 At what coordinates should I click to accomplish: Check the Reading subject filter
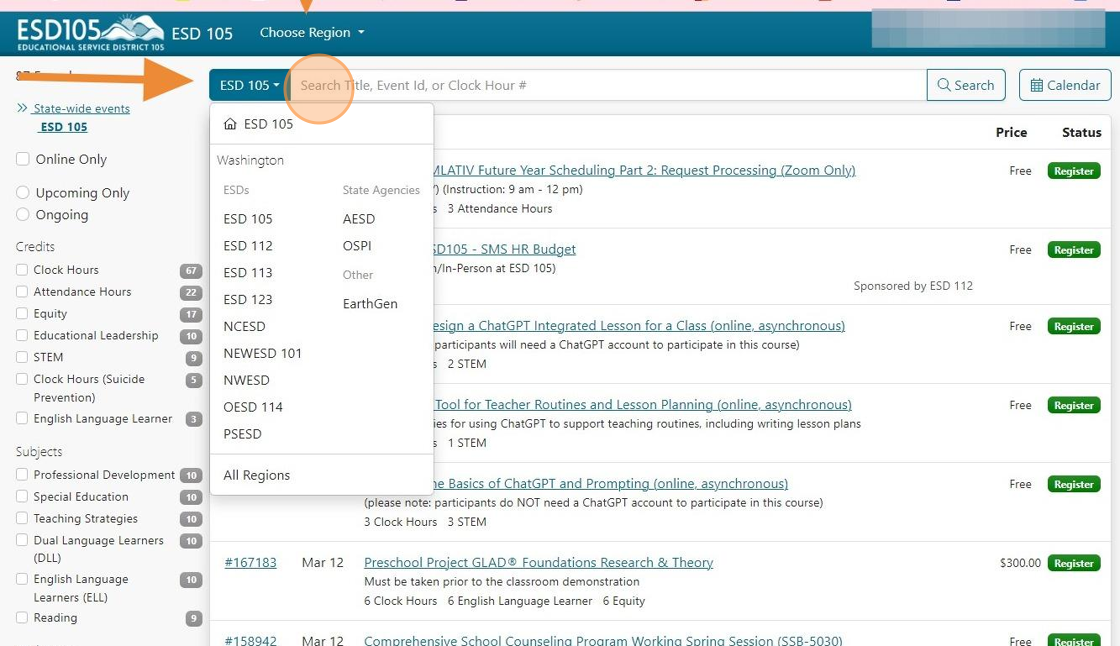[x=22, y=617]
